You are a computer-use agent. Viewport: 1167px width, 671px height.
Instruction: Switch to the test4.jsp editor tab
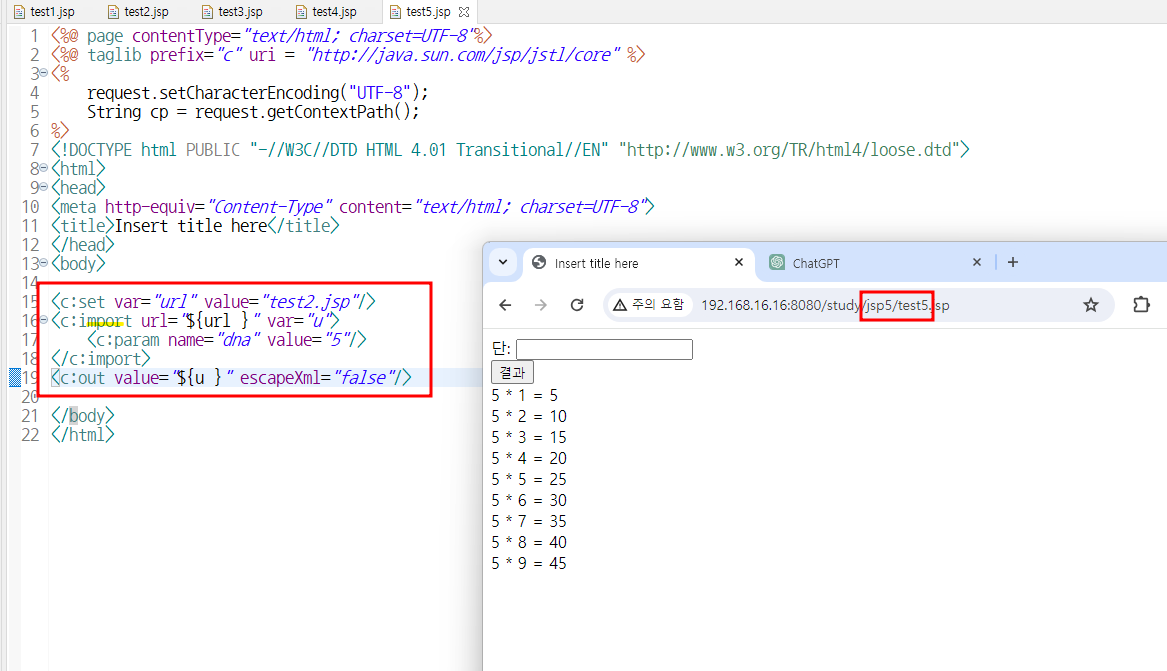point(326,12)
